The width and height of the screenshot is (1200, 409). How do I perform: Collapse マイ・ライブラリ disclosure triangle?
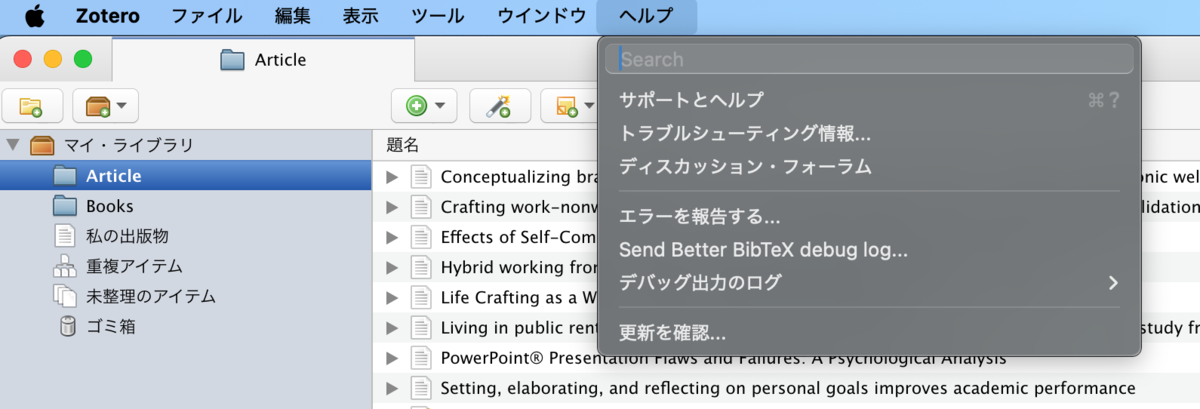pyautogui.click(x=13, y=145)
